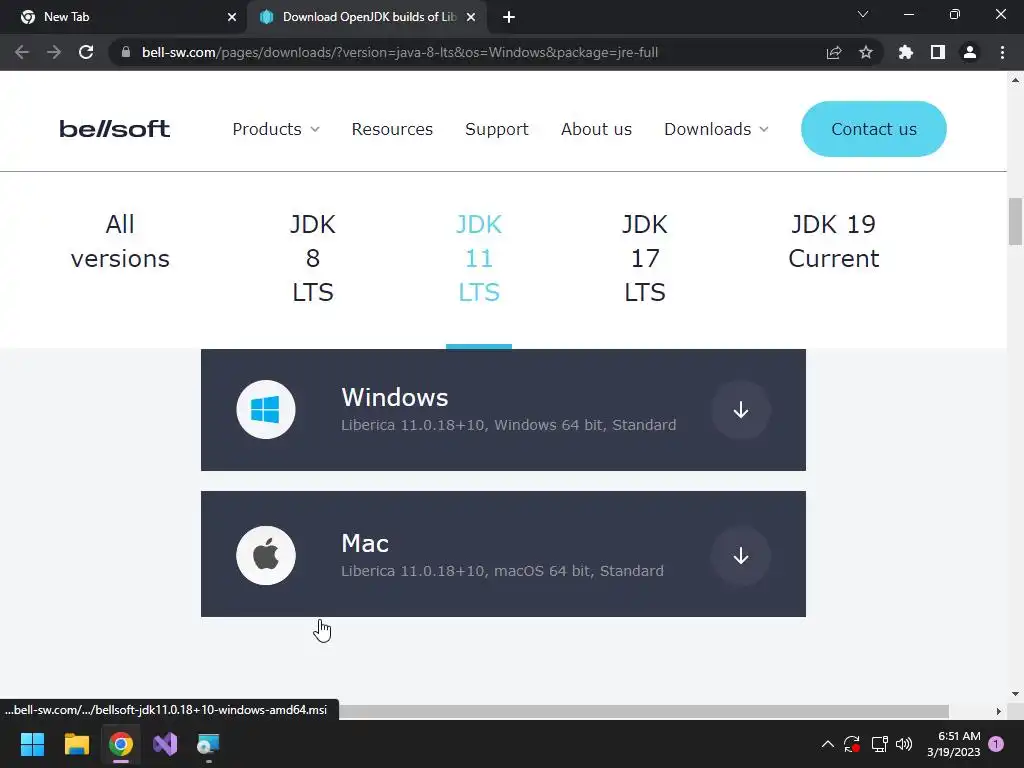Click the Mac download card title
This screenshot has height=768, width=1024.
click(x=365, y=543)
